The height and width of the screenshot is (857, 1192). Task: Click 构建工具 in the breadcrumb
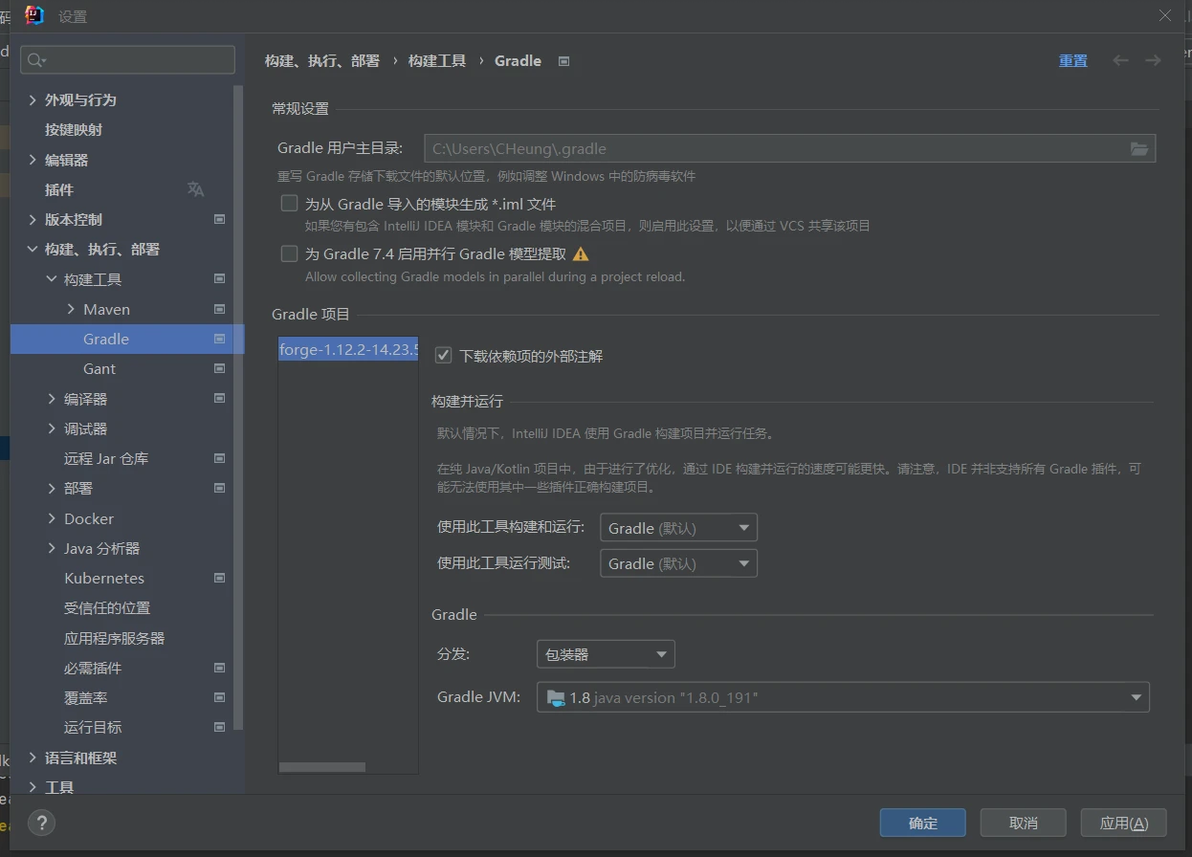pyautogui.click(x=437, y=61)
